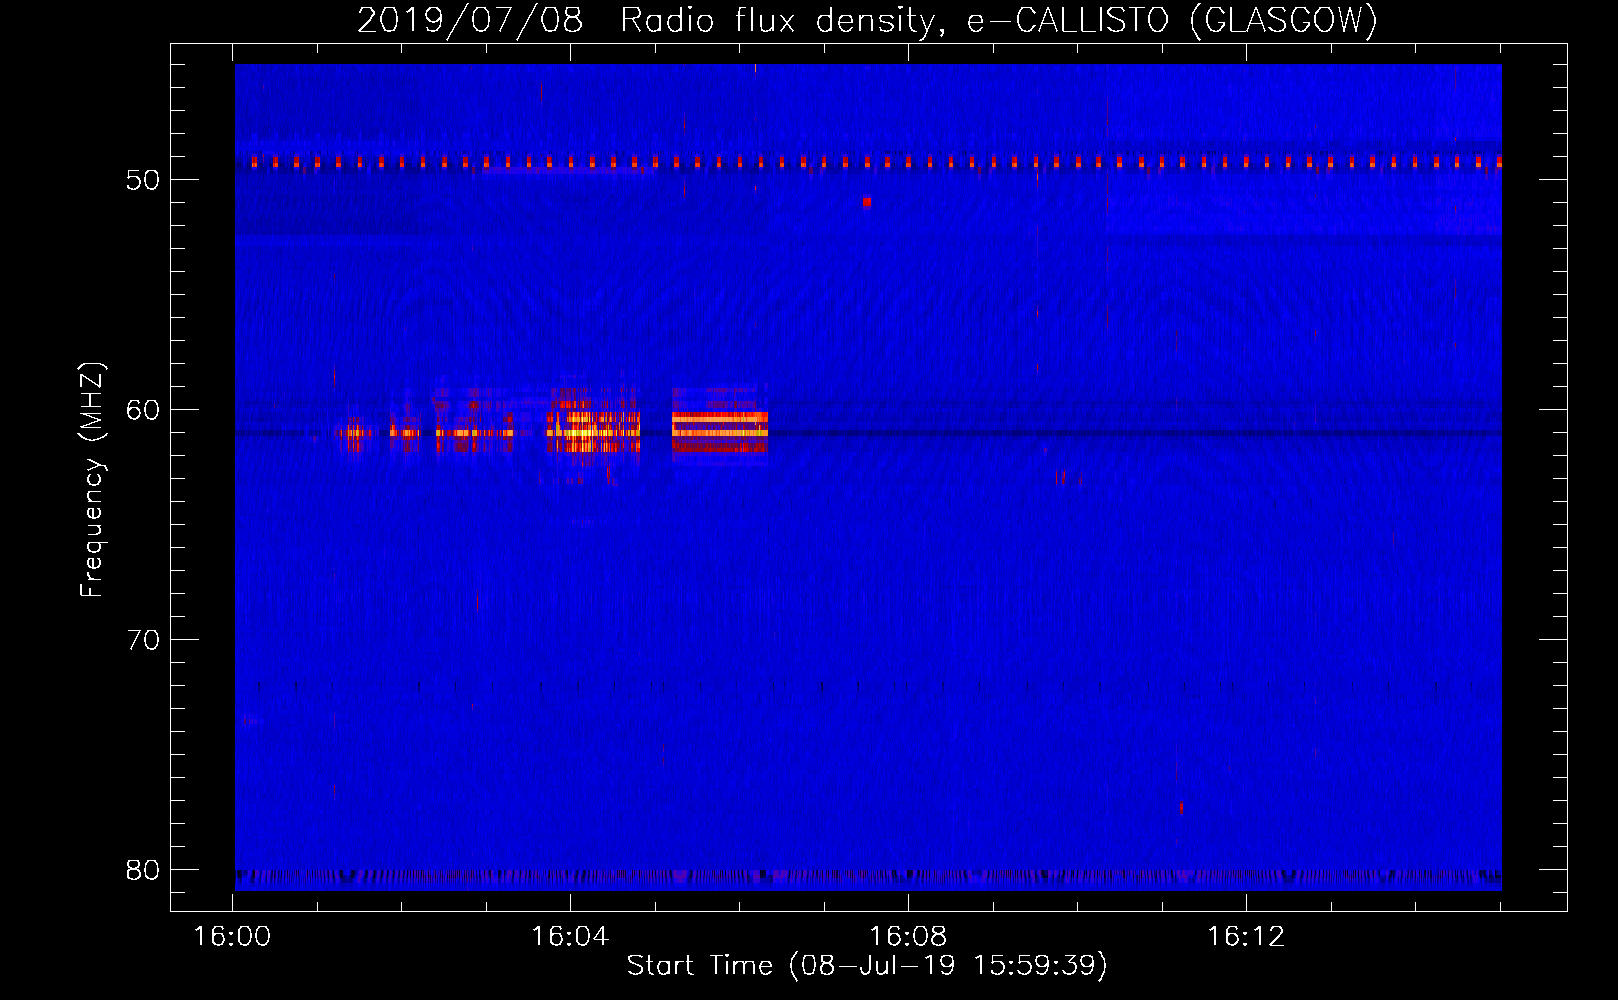Click the 16:08 time tick label
This screenshot has height=1000, width=1618.
click(x=908, y=937)
